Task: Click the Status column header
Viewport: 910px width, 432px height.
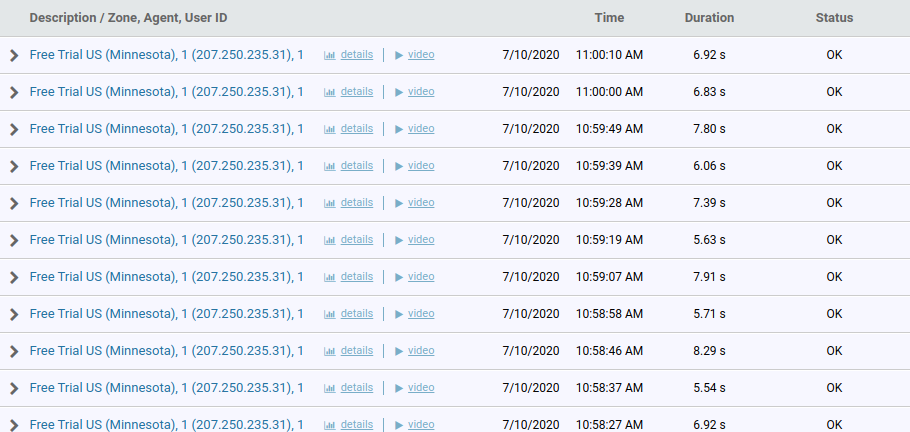Action: (x=834, y=18)
